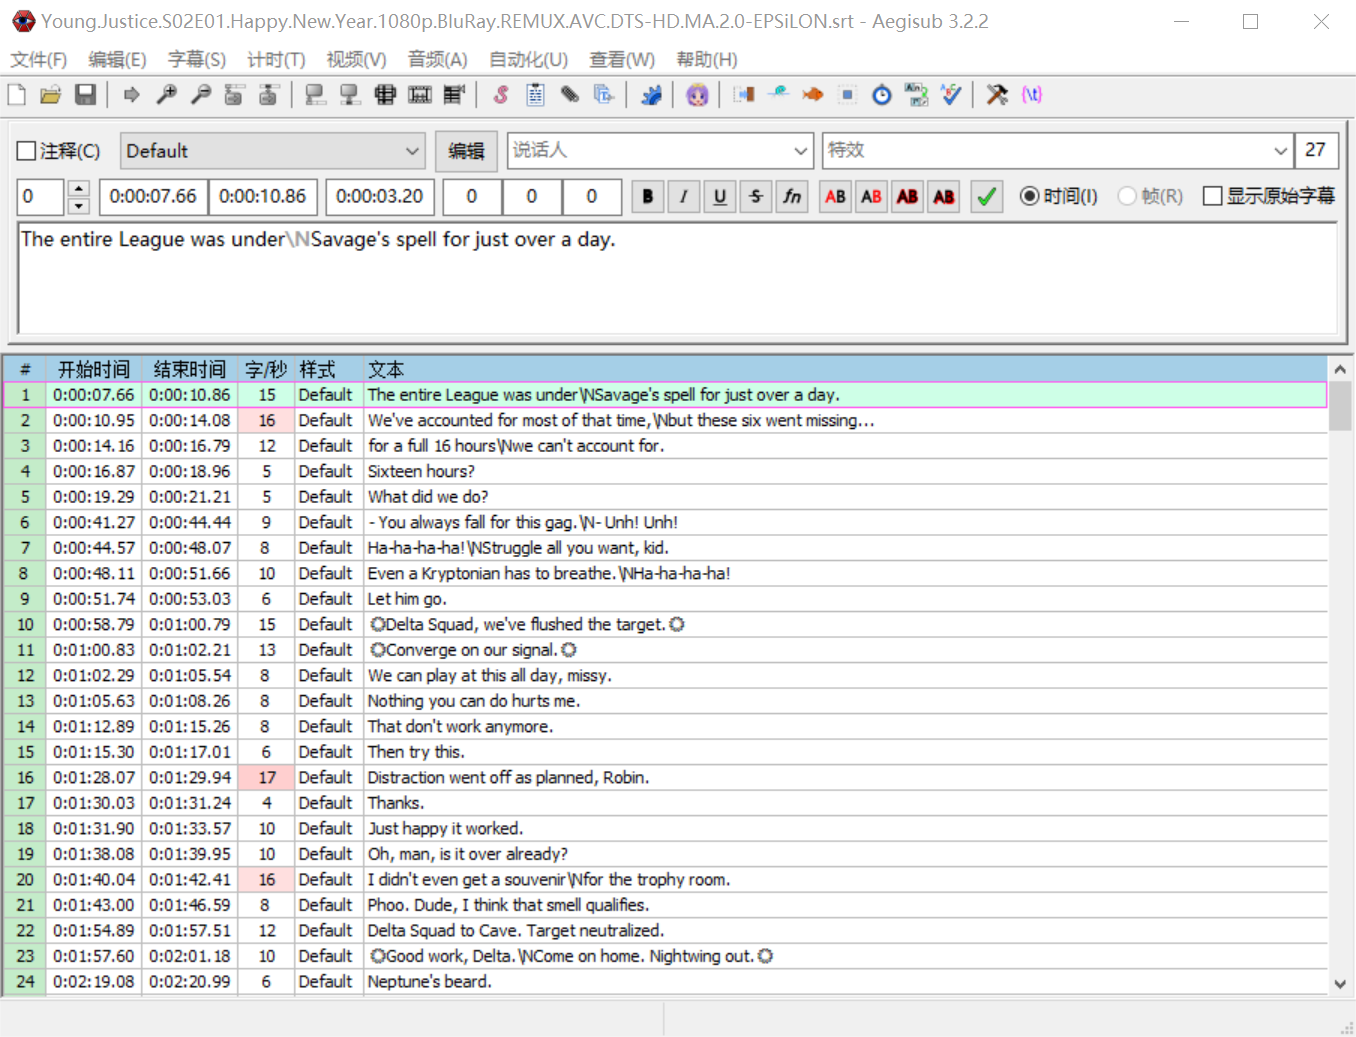Viewport: 1356px width, 1037px height.
Task: Open the 计时(T) menu
Action: (276, 60)
